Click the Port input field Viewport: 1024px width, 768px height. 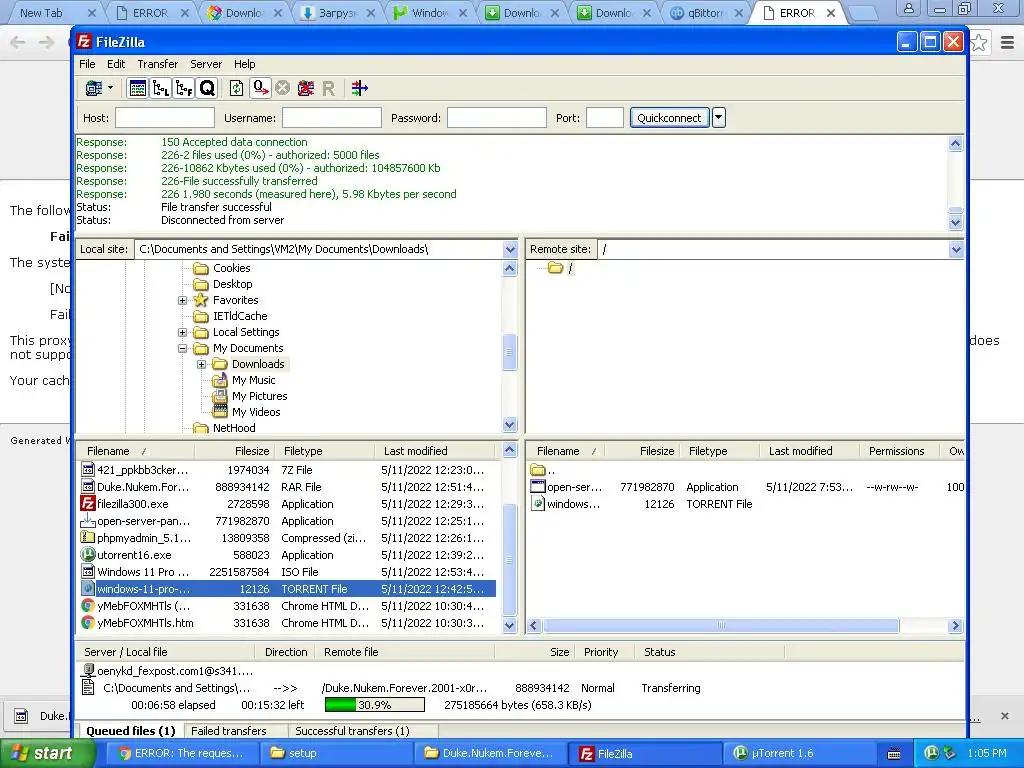605,118
